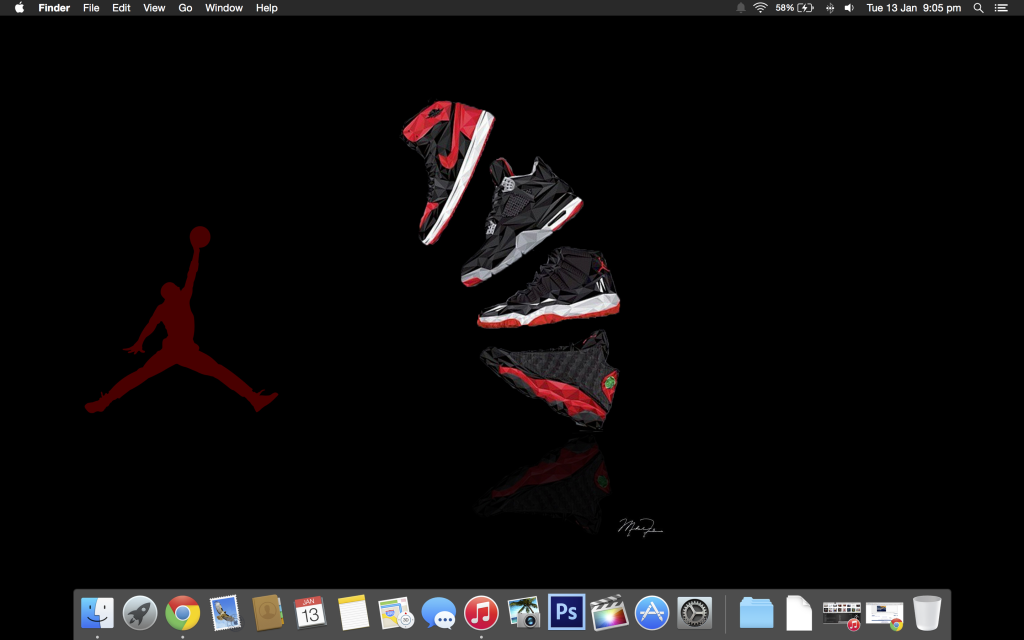This screenshot has width=1024, height=640.
Task: Launch Photoshop from the Dock
Action: (x=566, y=612)
